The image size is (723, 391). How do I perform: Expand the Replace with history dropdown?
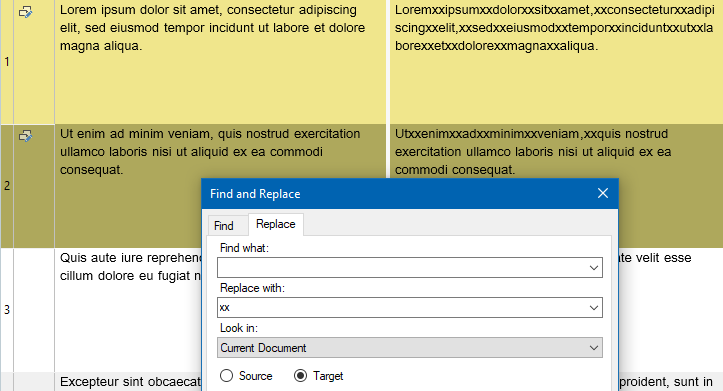[x=594, y=308]
